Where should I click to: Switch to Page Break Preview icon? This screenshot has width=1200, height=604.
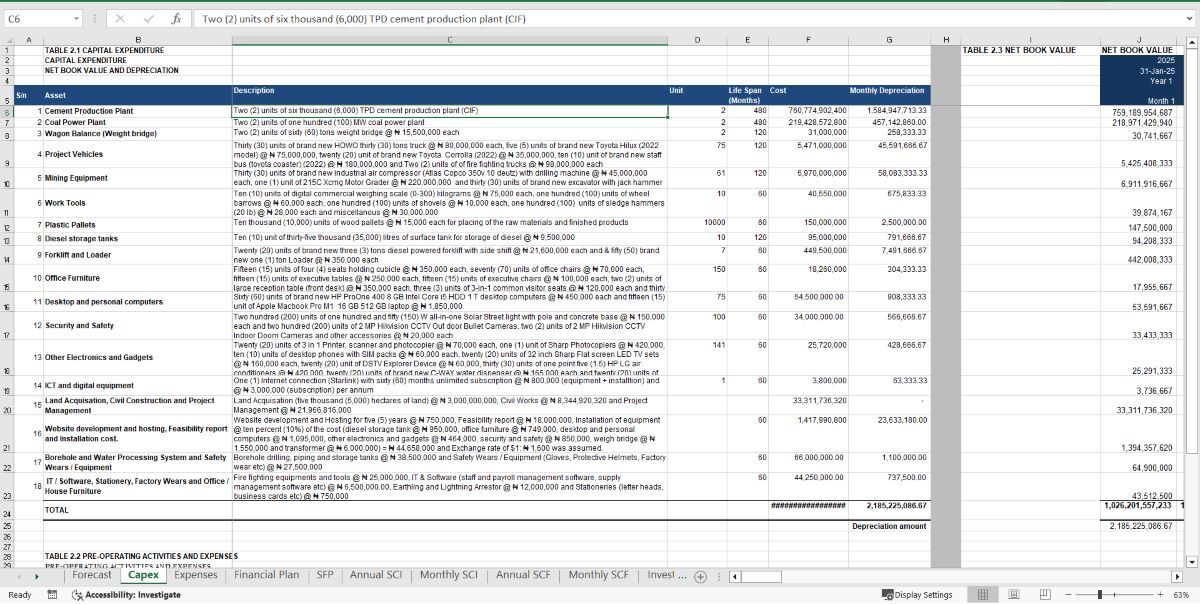pyautogui.click(x=1045, y=594)
